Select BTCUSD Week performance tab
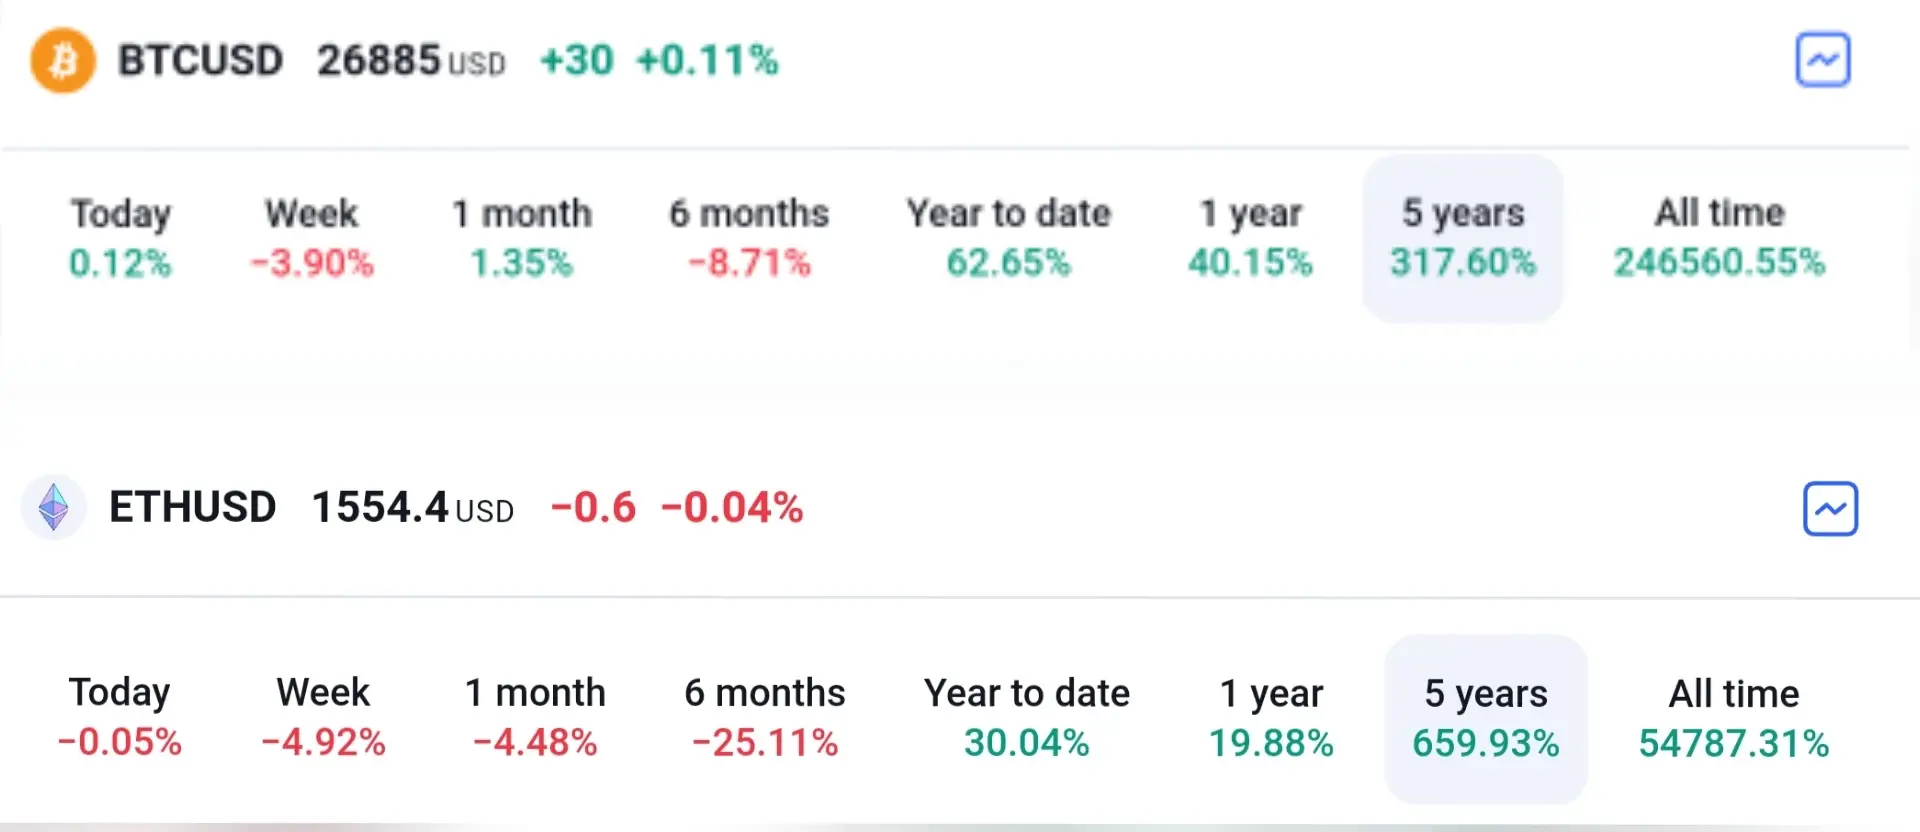The image size is (1920, 832). click(x=311, y=238)
